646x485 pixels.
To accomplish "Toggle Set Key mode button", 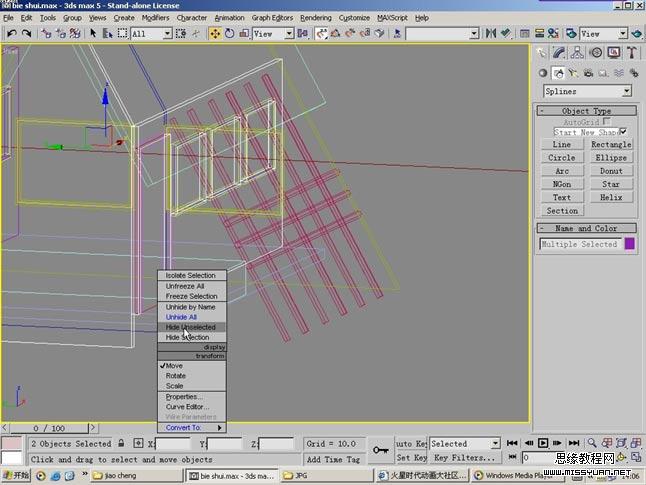I will tap(411, 457).
